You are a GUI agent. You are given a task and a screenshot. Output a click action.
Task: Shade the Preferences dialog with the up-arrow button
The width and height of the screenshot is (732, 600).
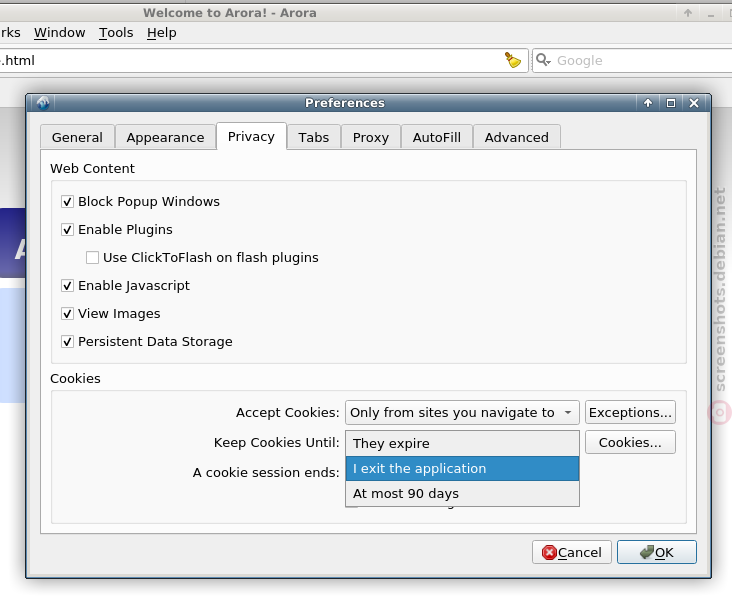(x=648, y=103)
